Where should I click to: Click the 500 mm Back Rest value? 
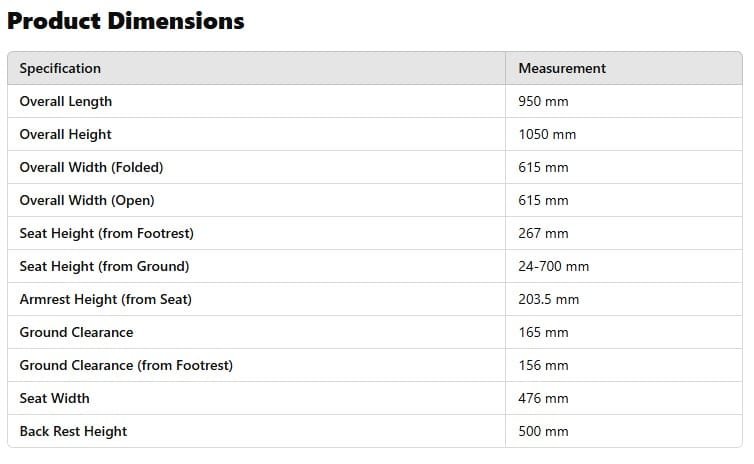point(543,432)
